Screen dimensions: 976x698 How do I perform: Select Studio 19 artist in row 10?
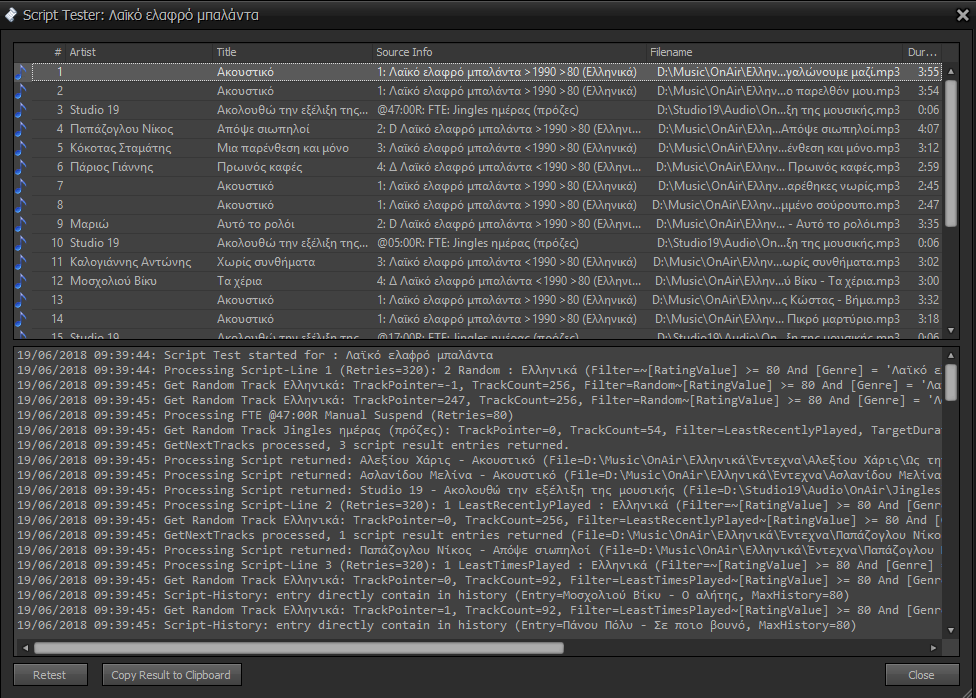point(95,243)
